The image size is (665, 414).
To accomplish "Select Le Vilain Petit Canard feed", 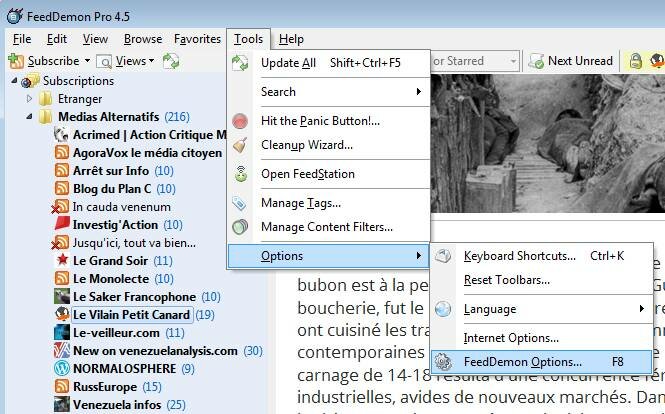I will tap(131, 315).
